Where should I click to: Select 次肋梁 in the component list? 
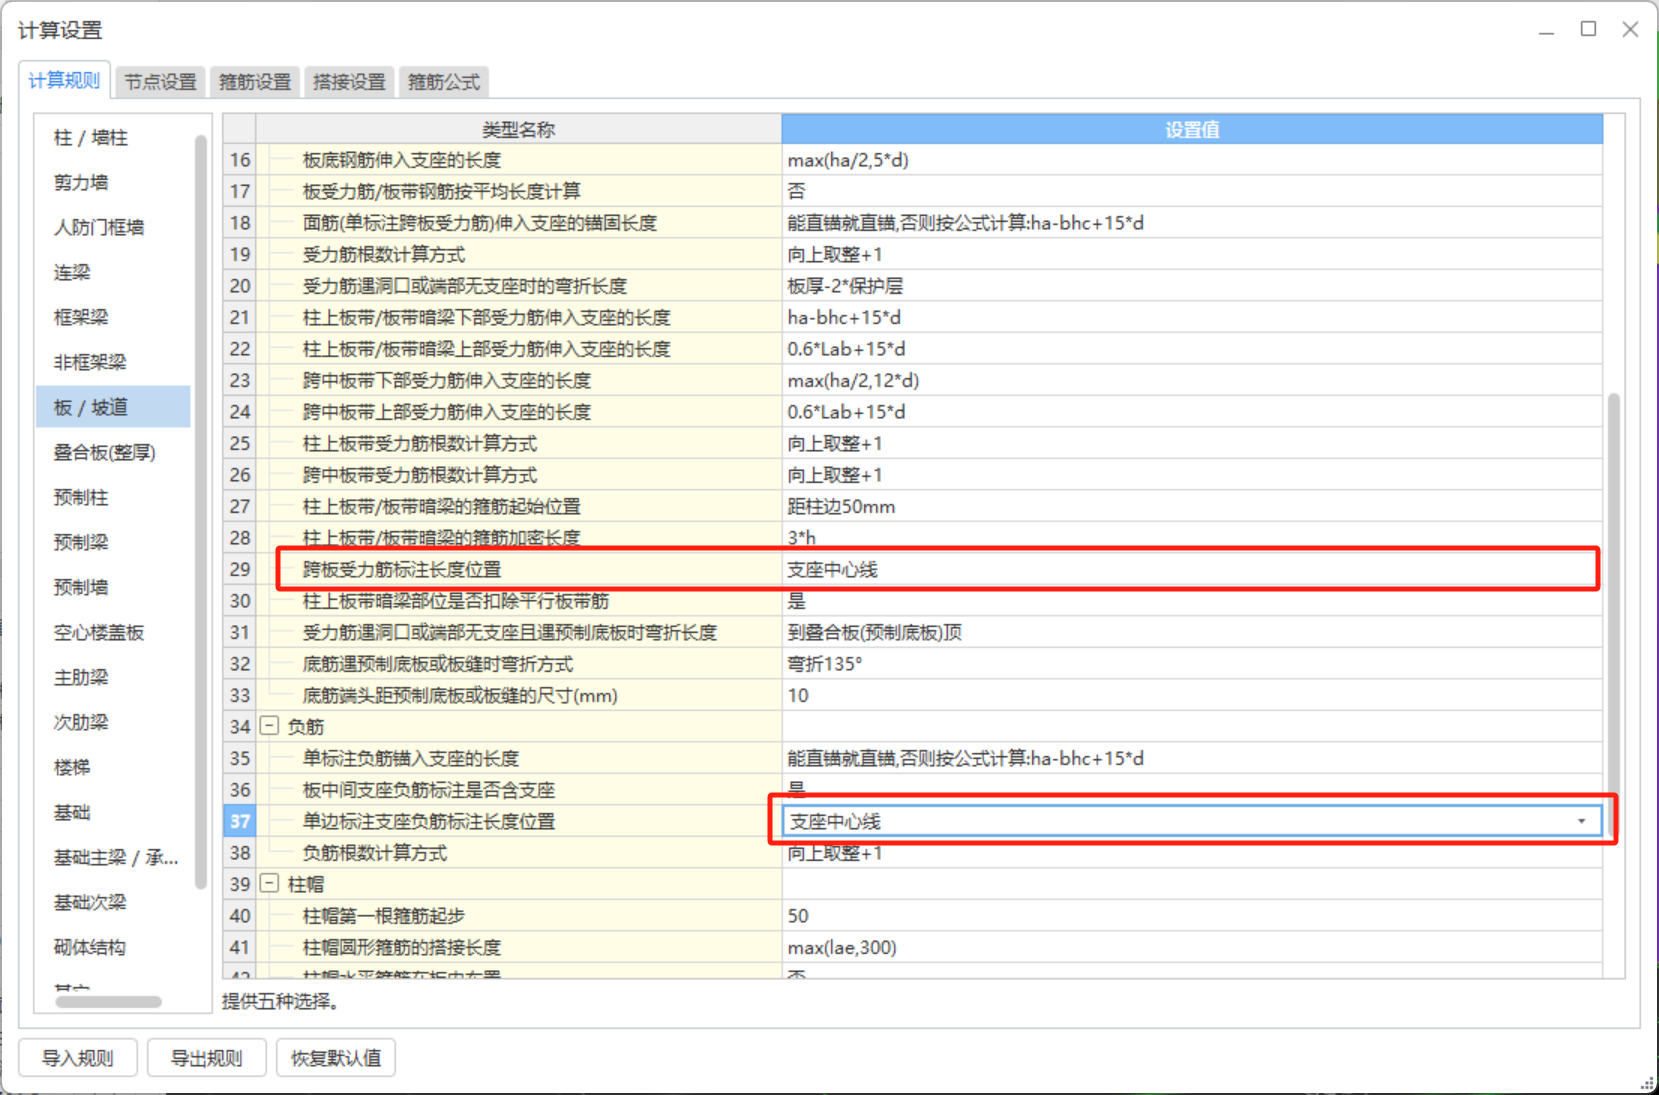click(113, 722)
